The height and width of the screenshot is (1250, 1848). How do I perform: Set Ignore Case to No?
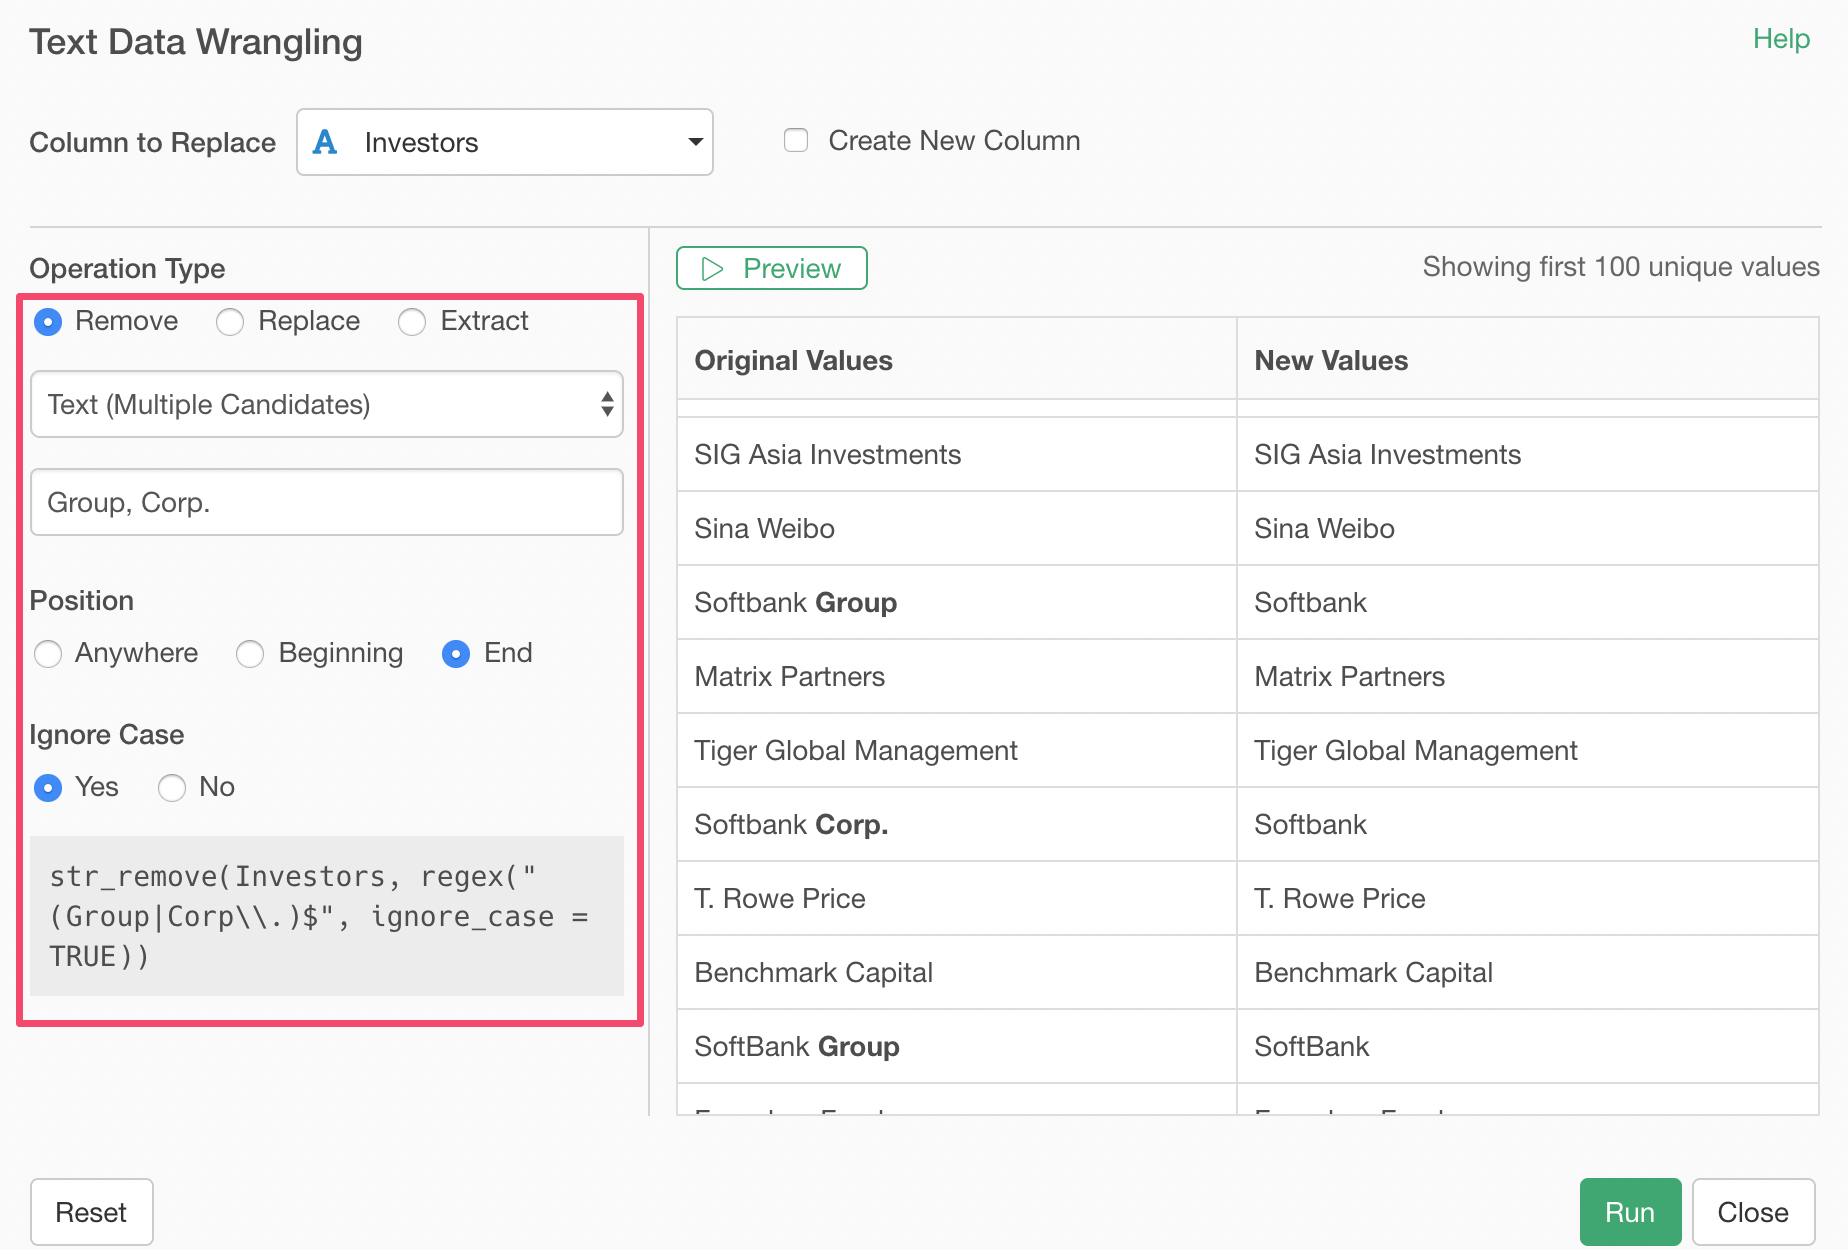(x=171, y=787)
